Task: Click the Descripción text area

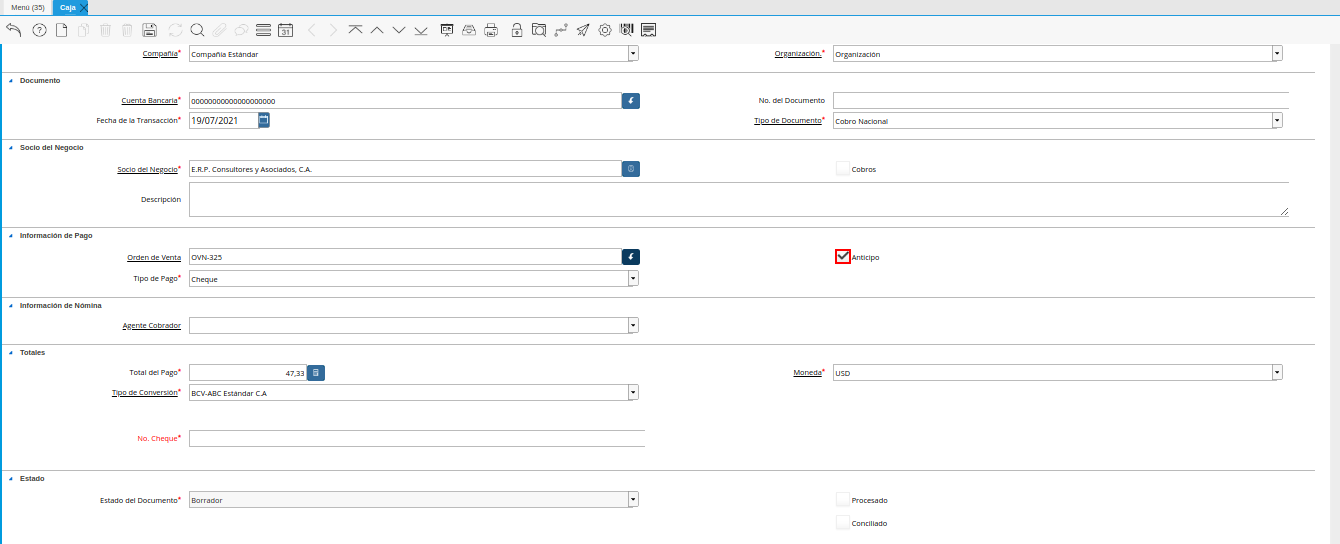Action: [x=739, y=199]
